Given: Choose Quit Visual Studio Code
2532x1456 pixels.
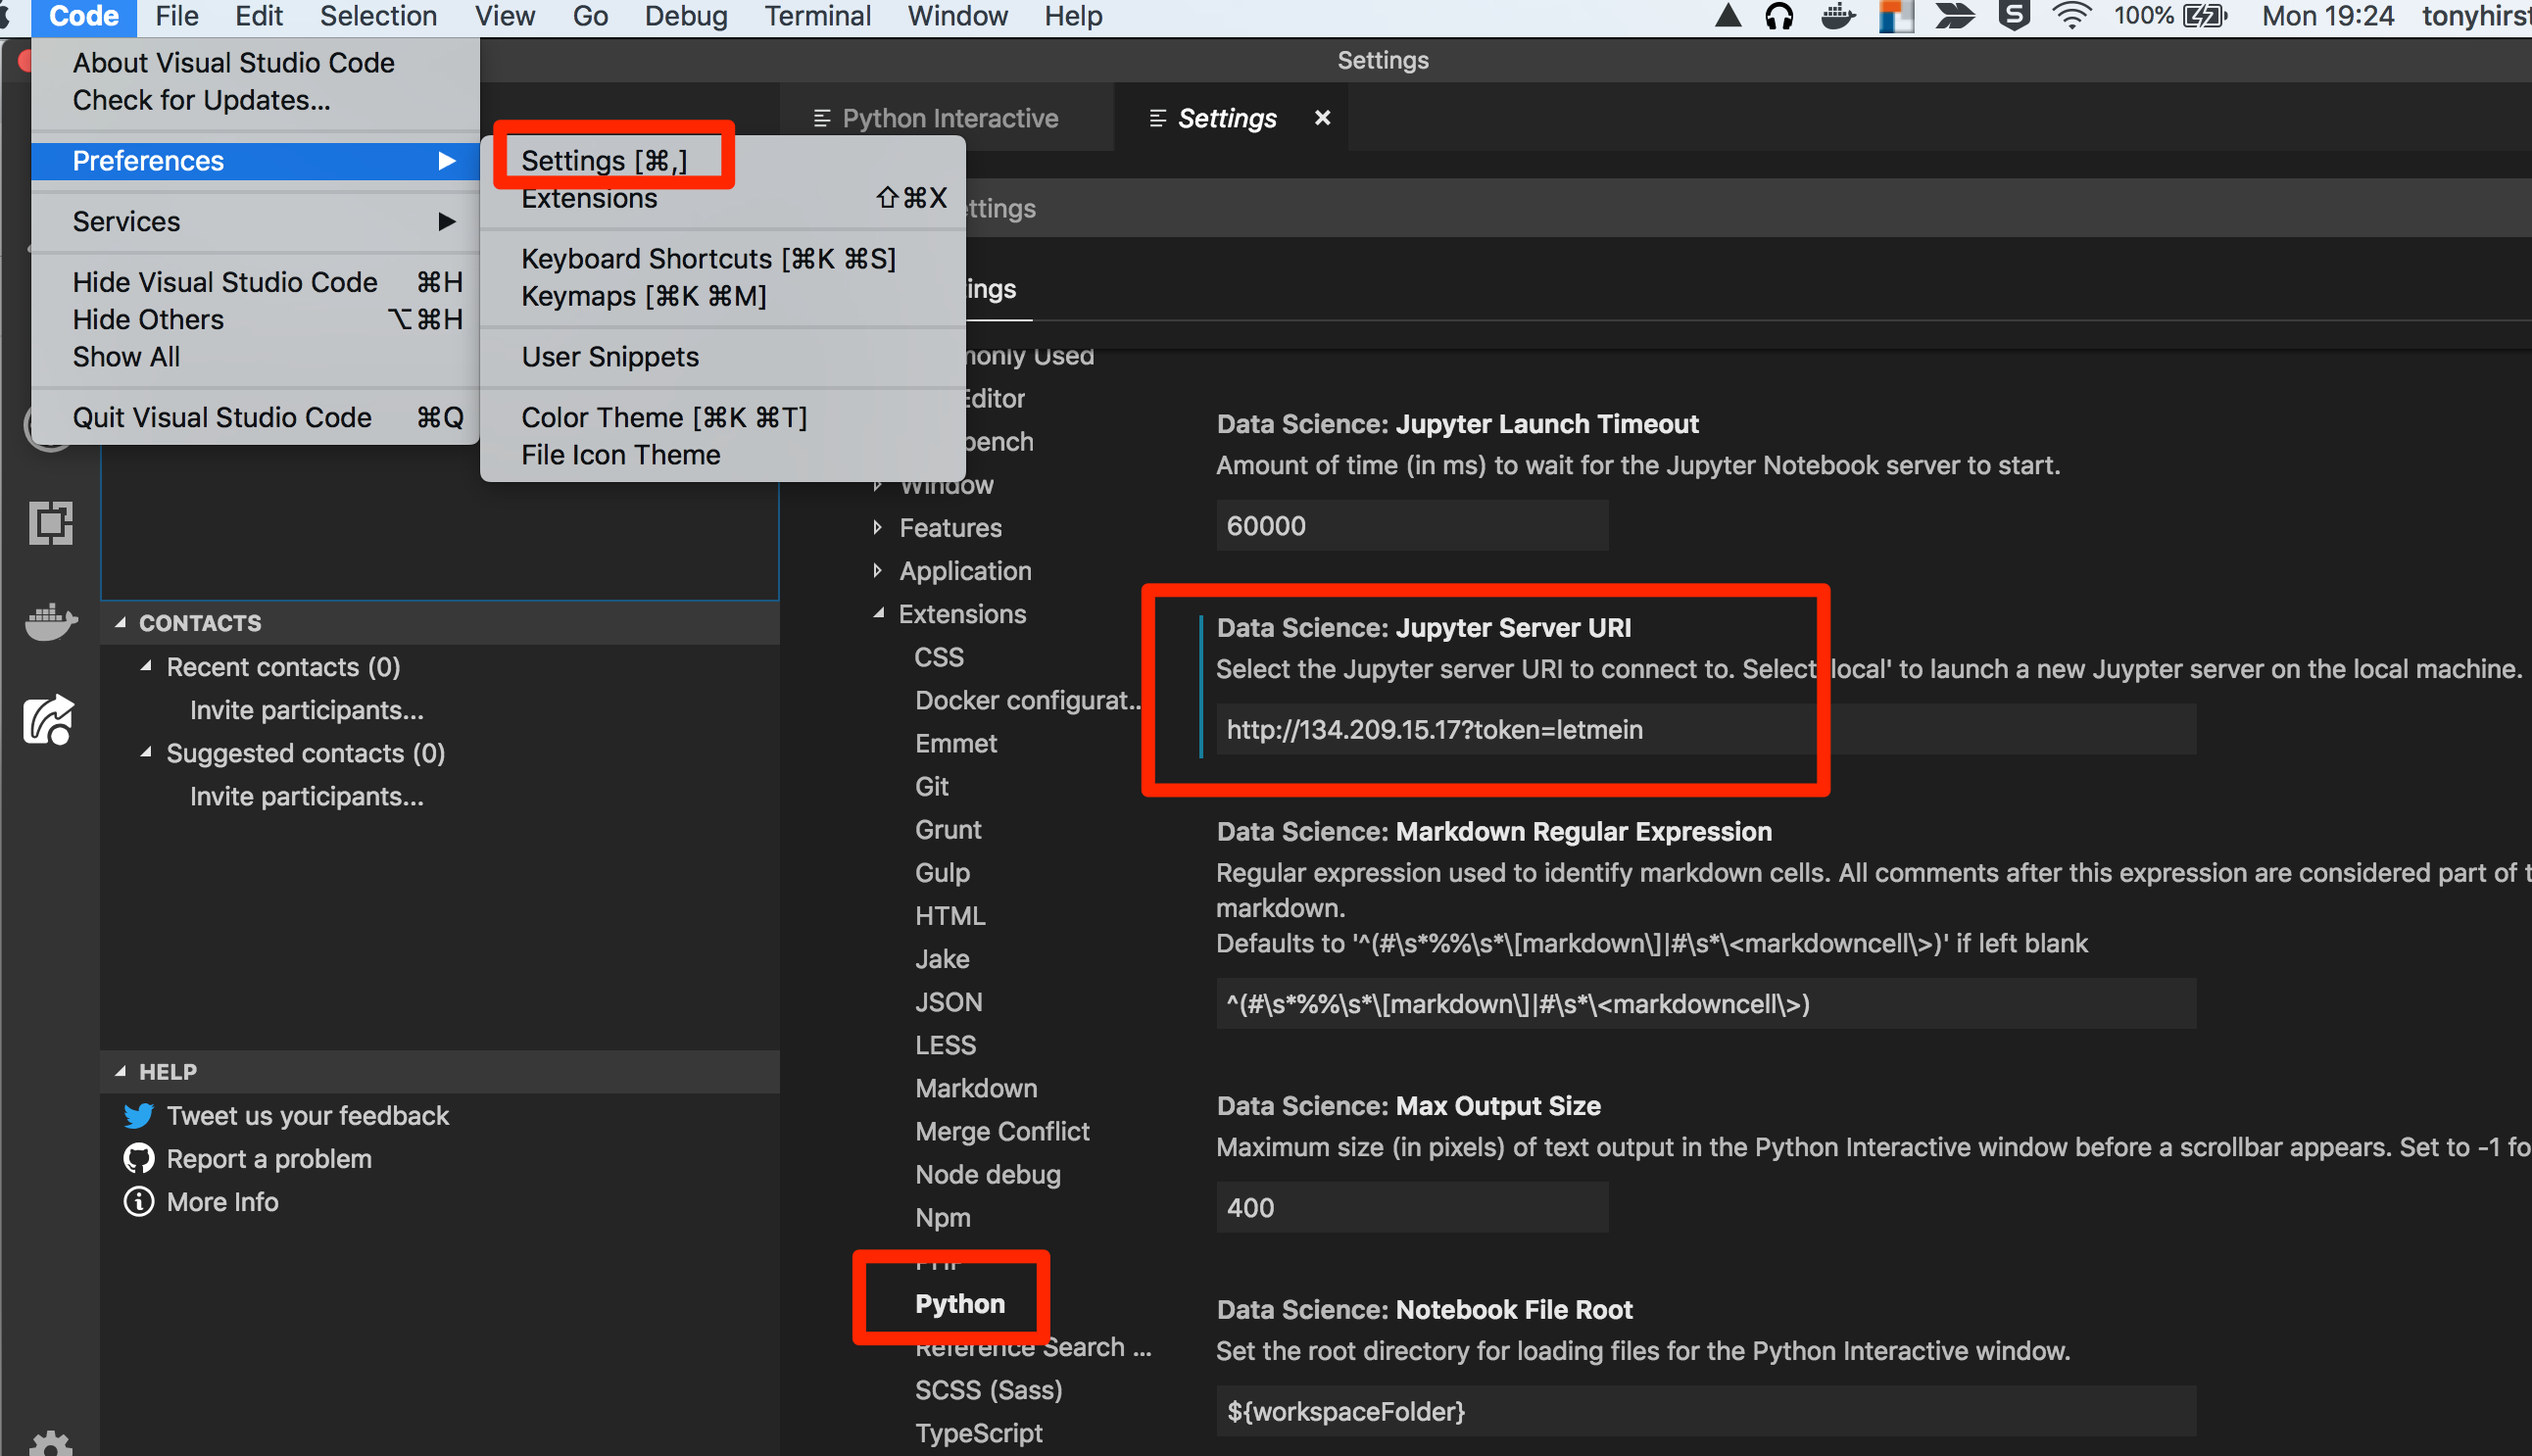Looking at the screenshot, I should click(x=255, y=417).
